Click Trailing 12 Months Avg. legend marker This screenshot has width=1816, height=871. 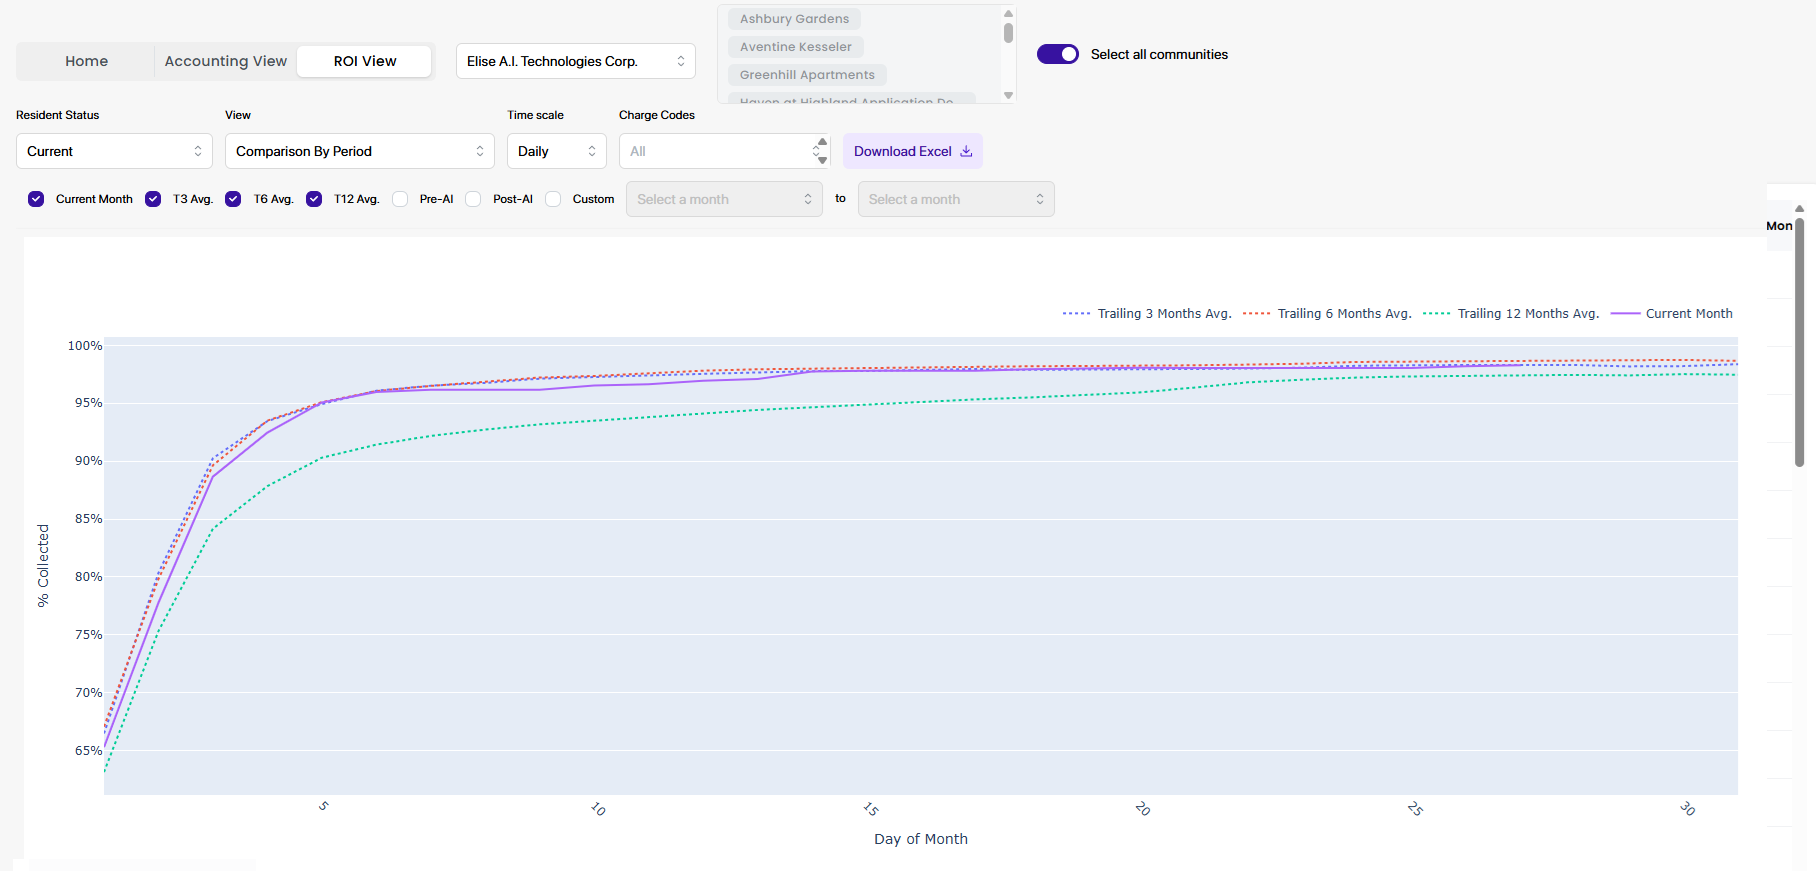(1436, 314)
